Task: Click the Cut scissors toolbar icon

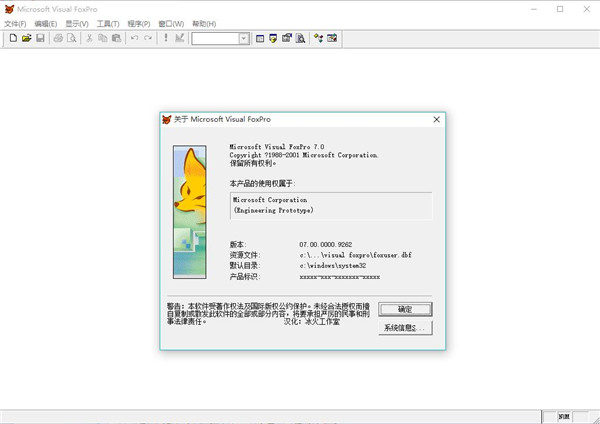Action: coord(89,38)
